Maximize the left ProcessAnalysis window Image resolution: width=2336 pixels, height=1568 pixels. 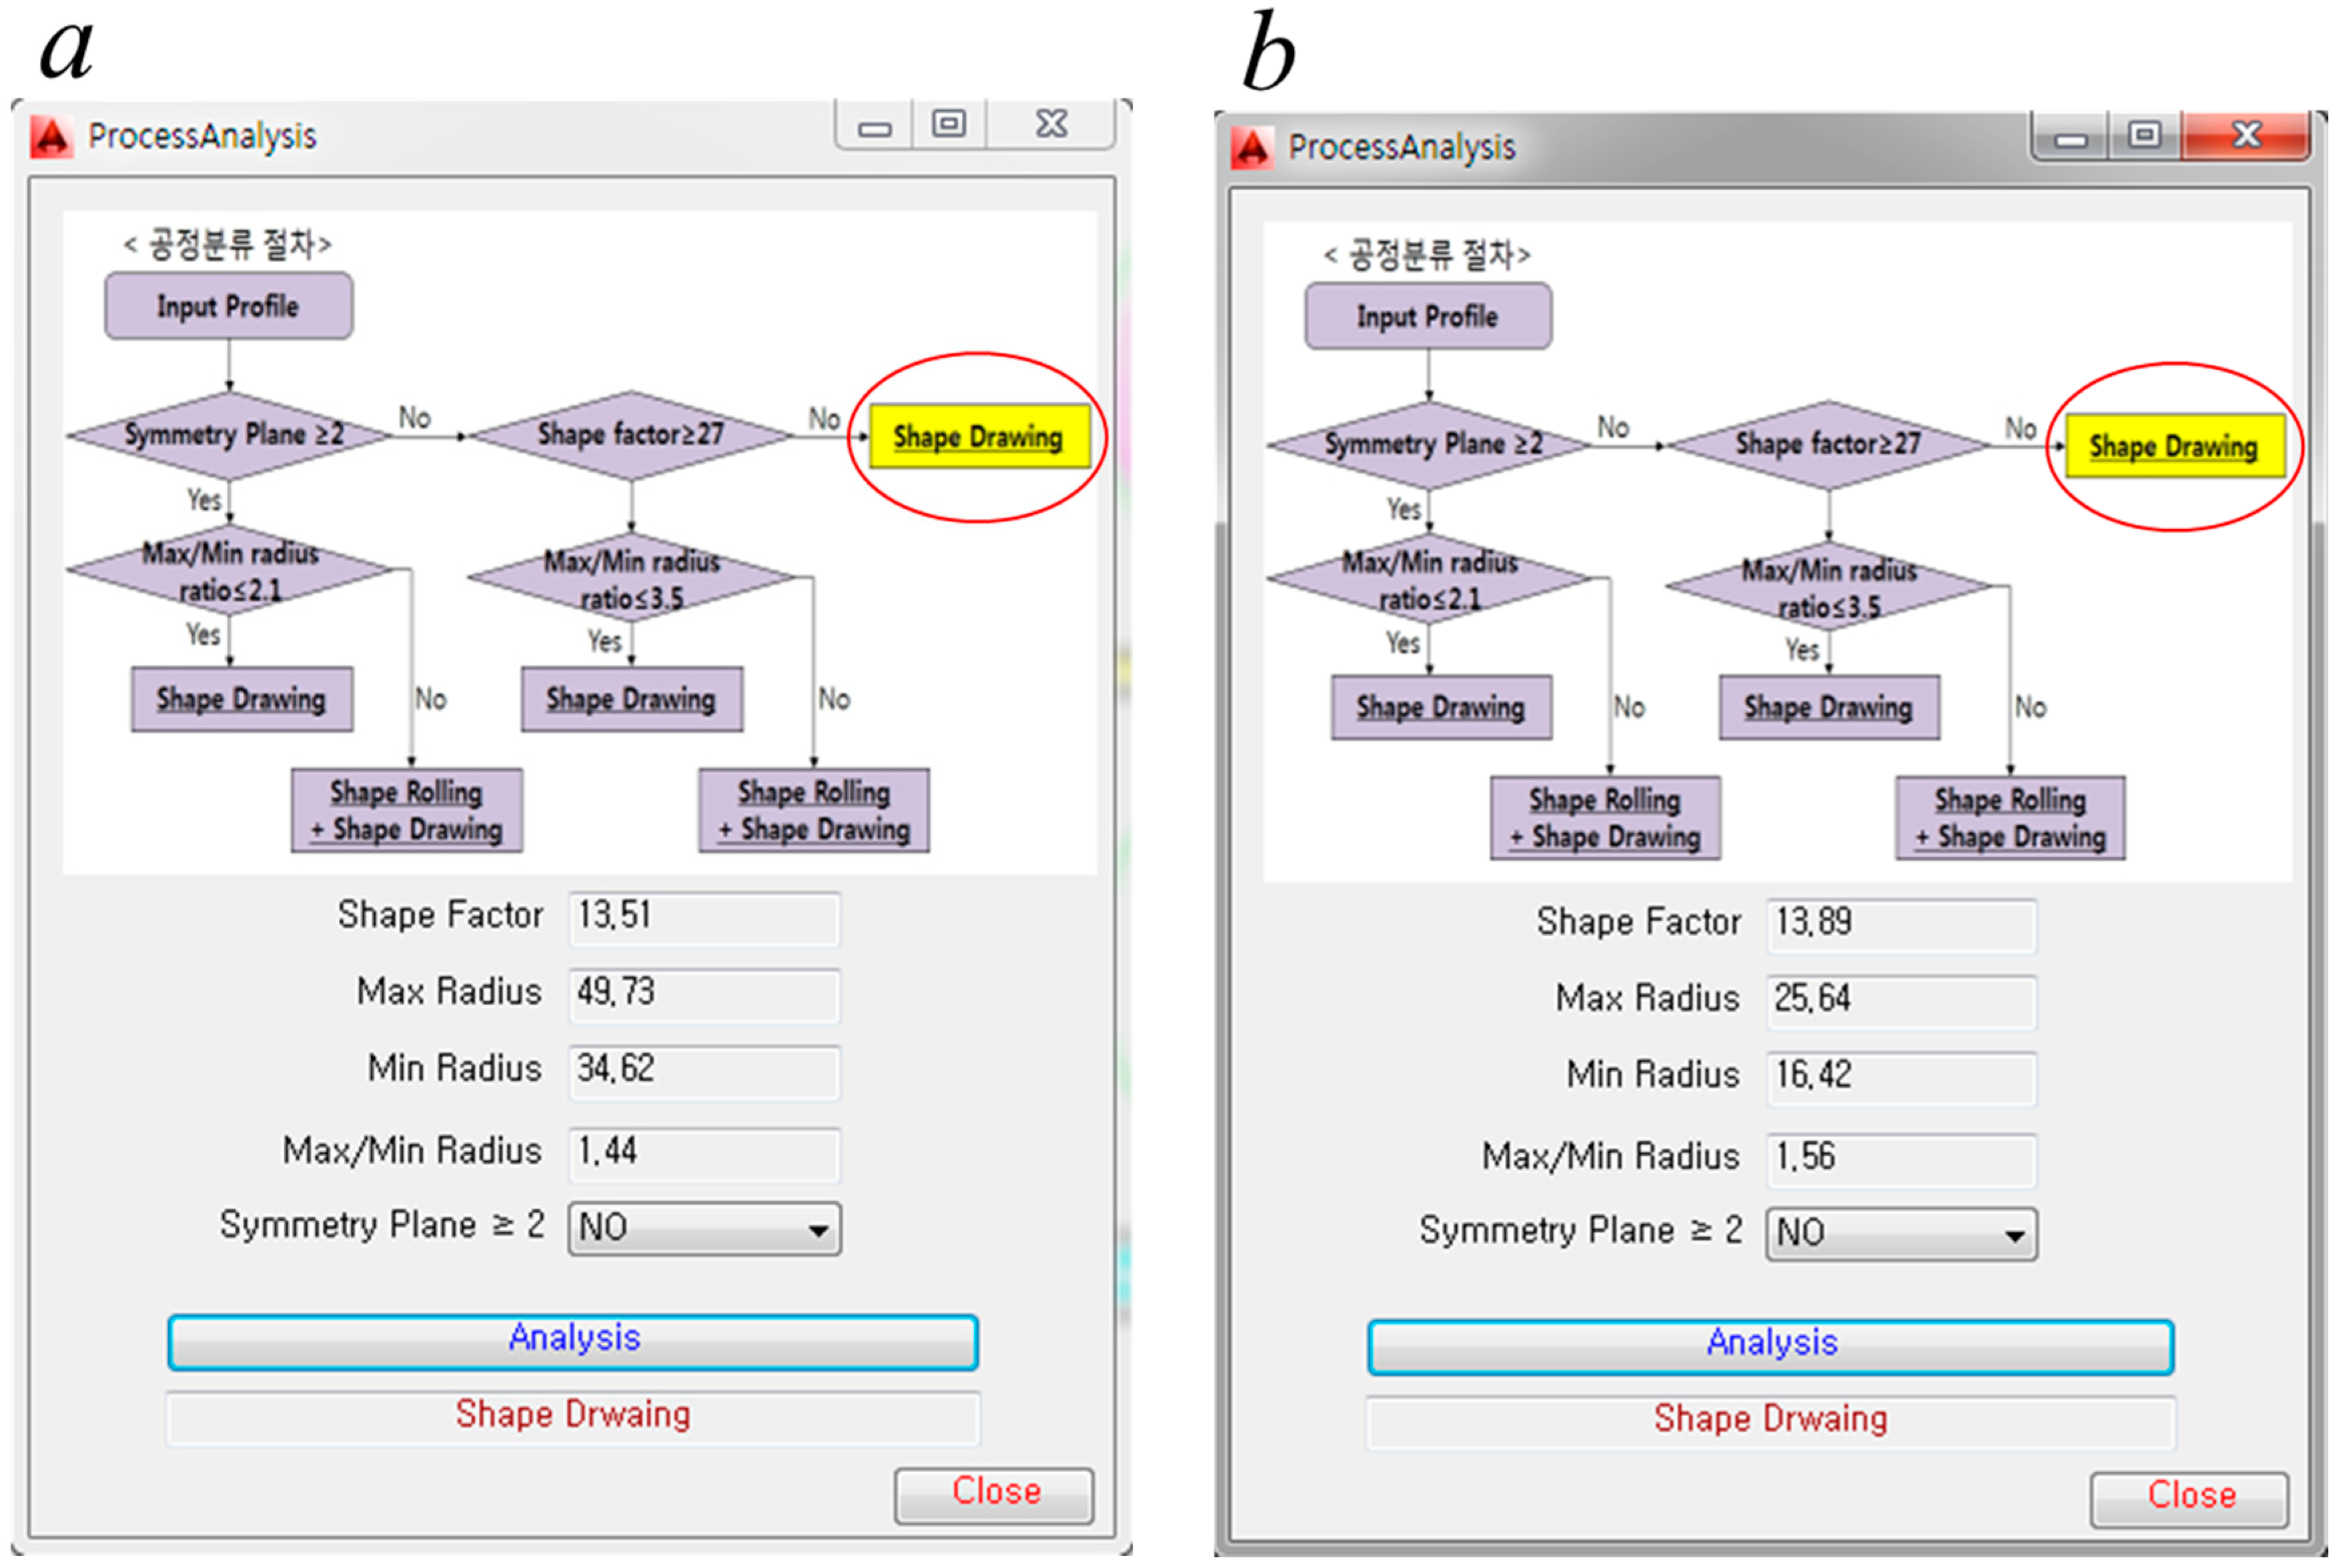[x=949, y=124]
